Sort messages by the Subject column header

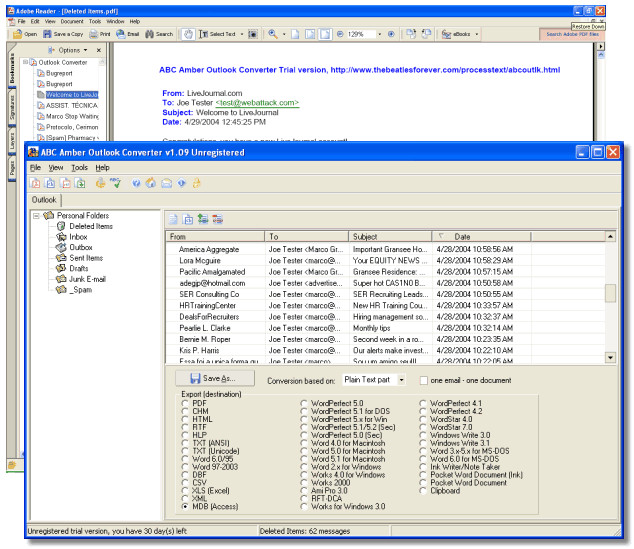[x=390, y=236]
